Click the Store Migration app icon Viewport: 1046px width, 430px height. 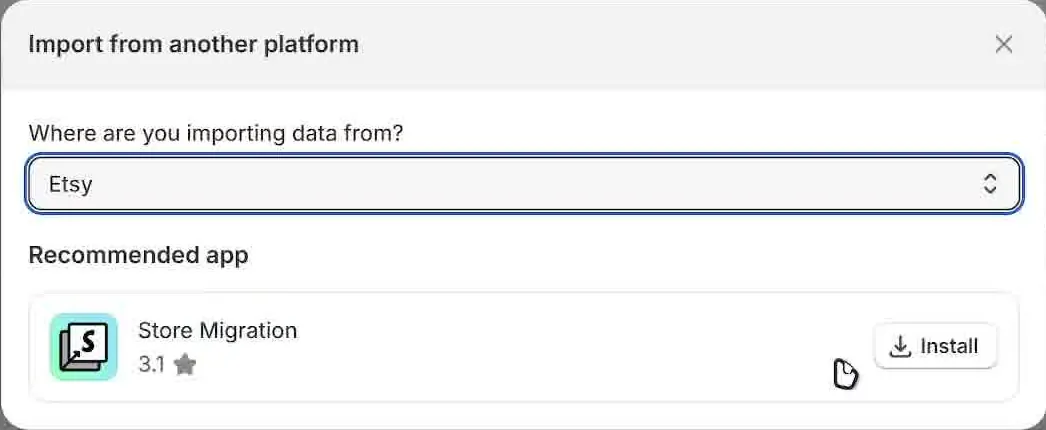[x=84, y=347]
